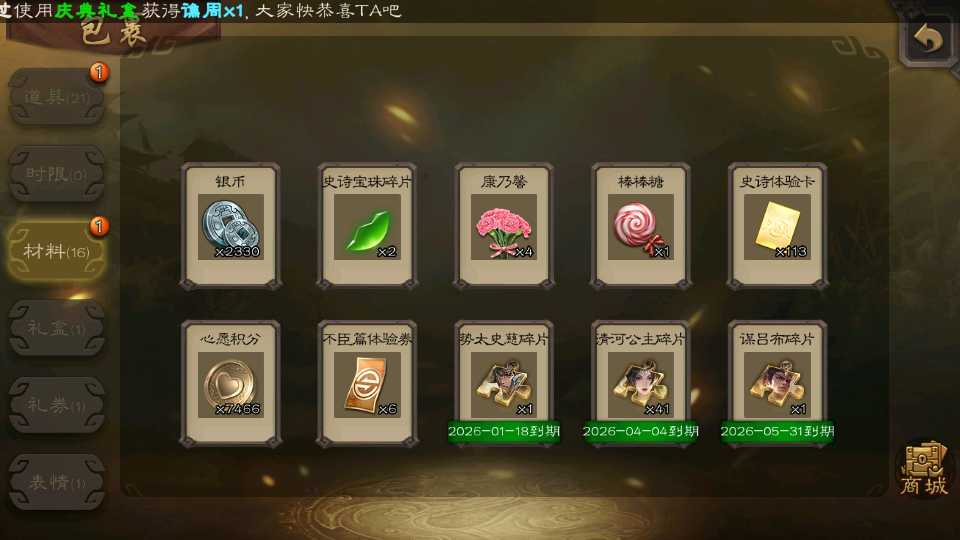
Task: Open the 材料 materials tab
Action: pyautogui.click(x=56, y=251)
